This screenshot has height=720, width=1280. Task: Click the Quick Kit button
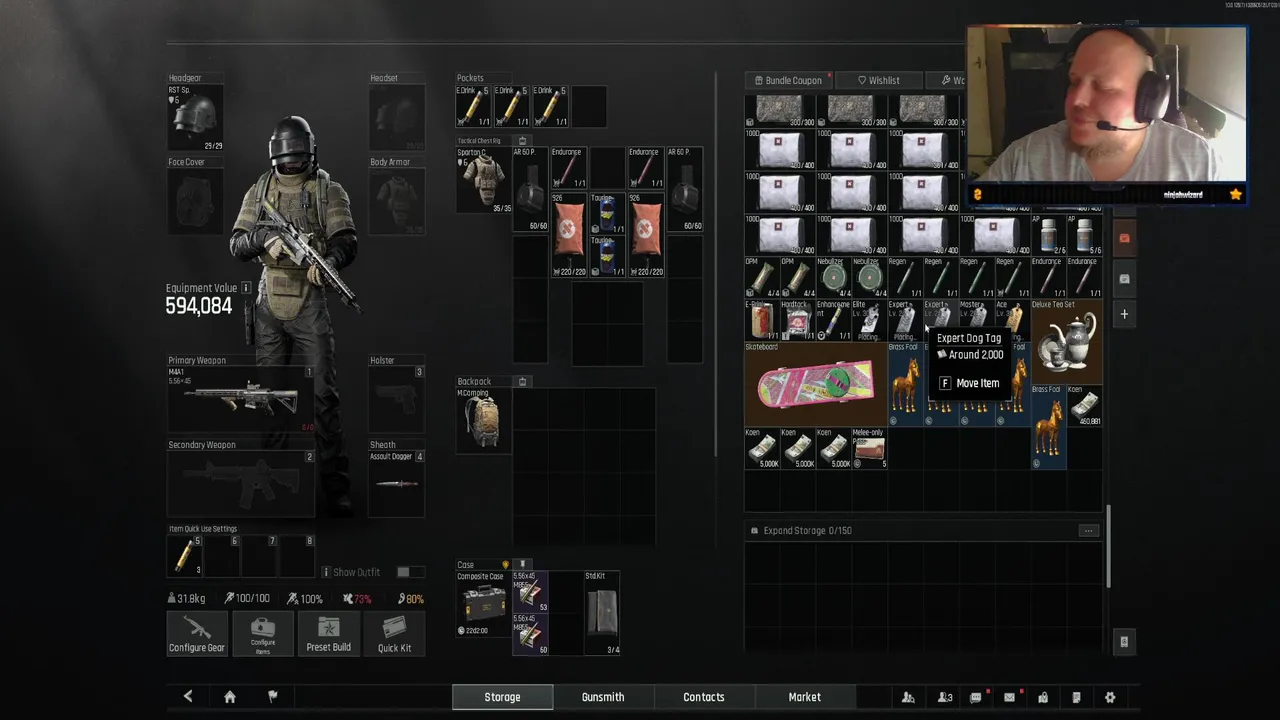point(394,634)
